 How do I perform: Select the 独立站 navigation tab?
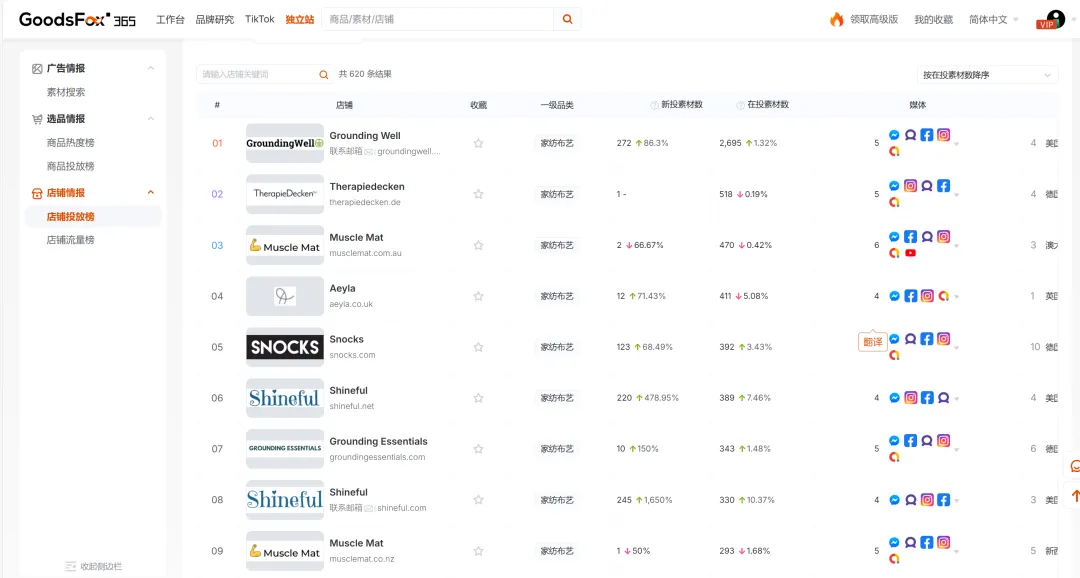coord(300,19)
